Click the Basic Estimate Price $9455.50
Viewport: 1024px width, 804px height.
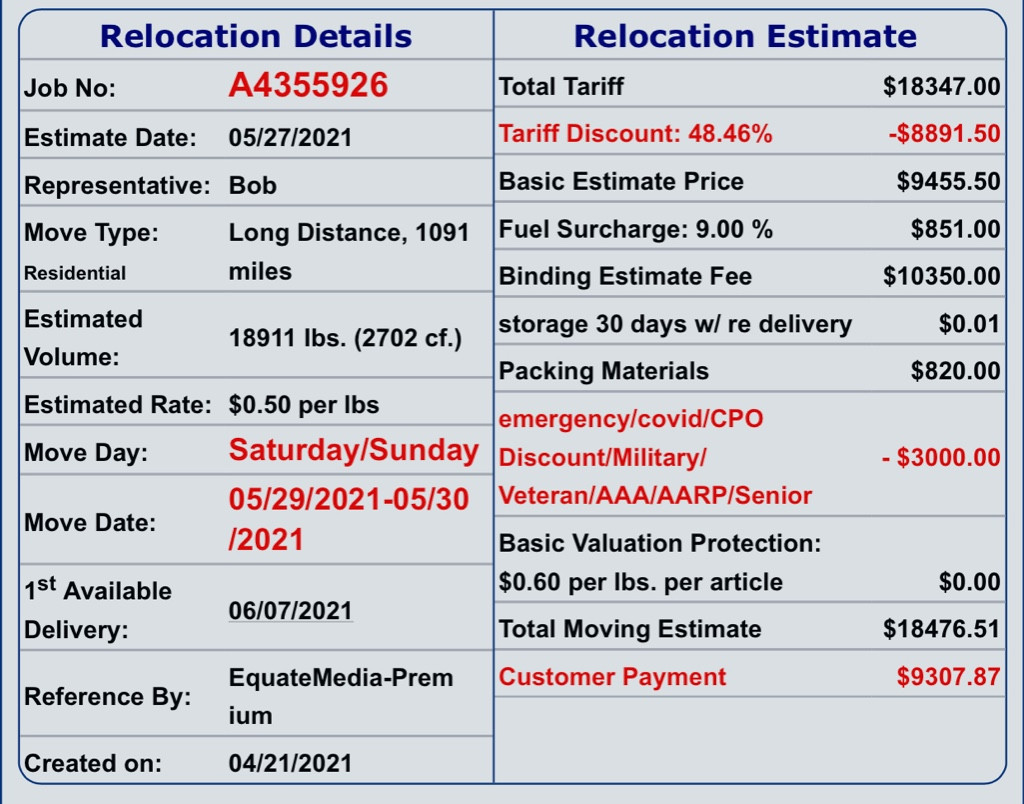coord(948,182)
